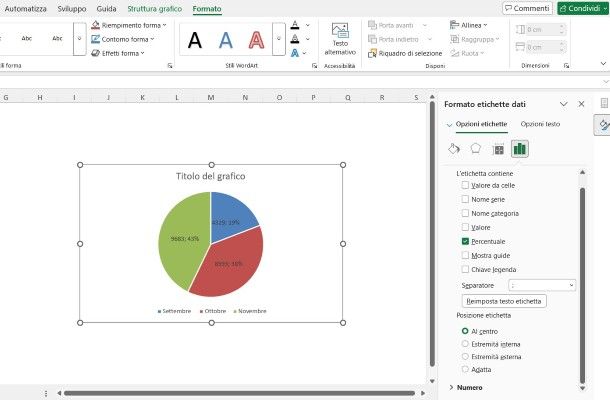
Task: Uncheck the Percentuale checkbox
Action: [465, 241]
